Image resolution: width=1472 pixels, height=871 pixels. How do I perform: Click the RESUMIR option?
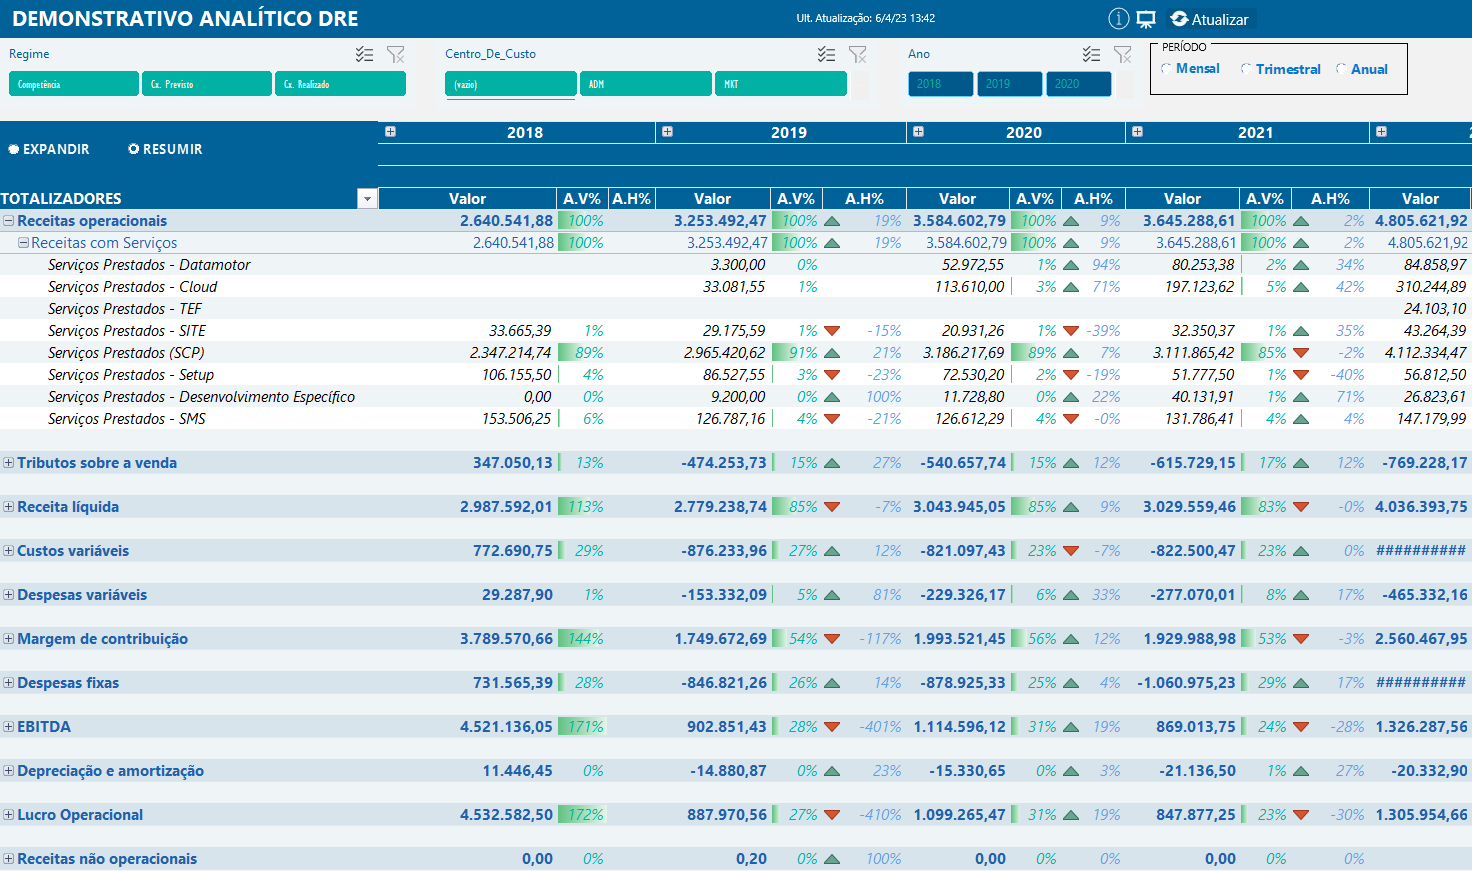(x=165, y=149)
